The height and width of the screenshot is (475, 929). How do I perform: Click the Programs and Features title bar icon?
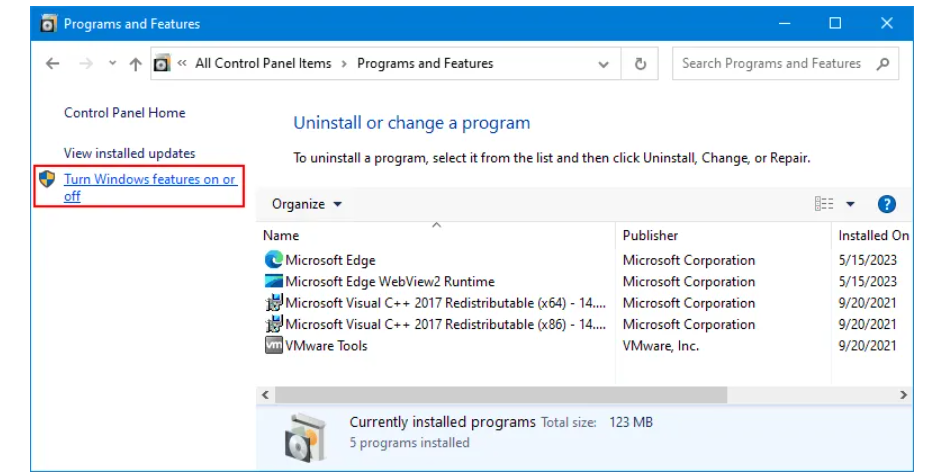(48, 24)
